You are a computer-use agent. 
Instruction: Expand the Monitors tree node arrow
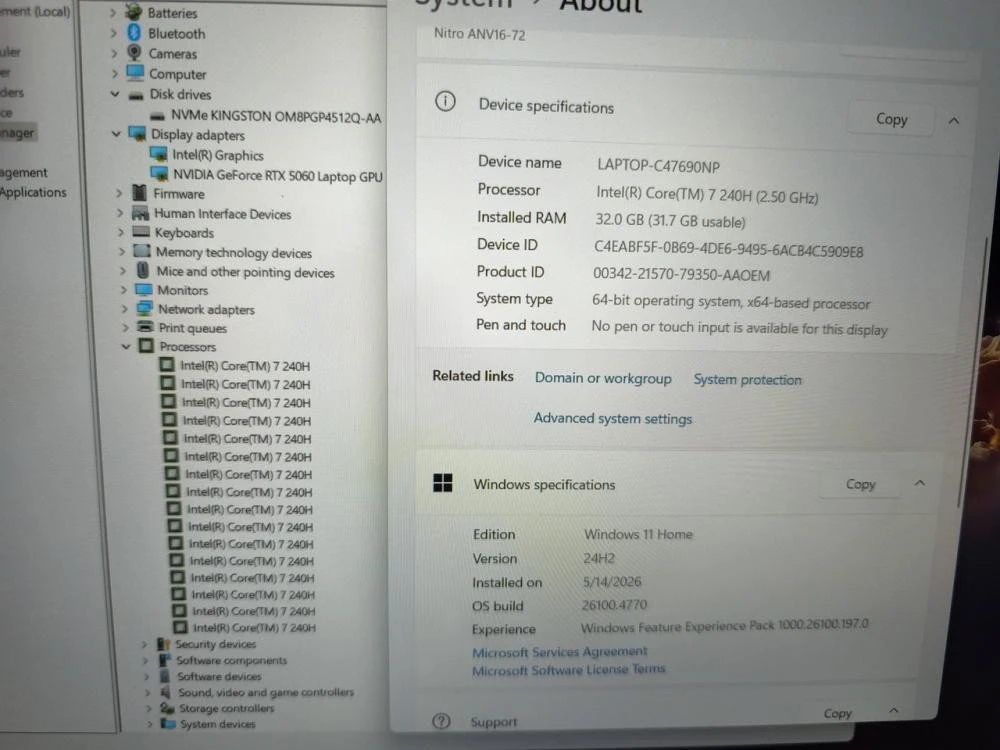click(124, 290)
